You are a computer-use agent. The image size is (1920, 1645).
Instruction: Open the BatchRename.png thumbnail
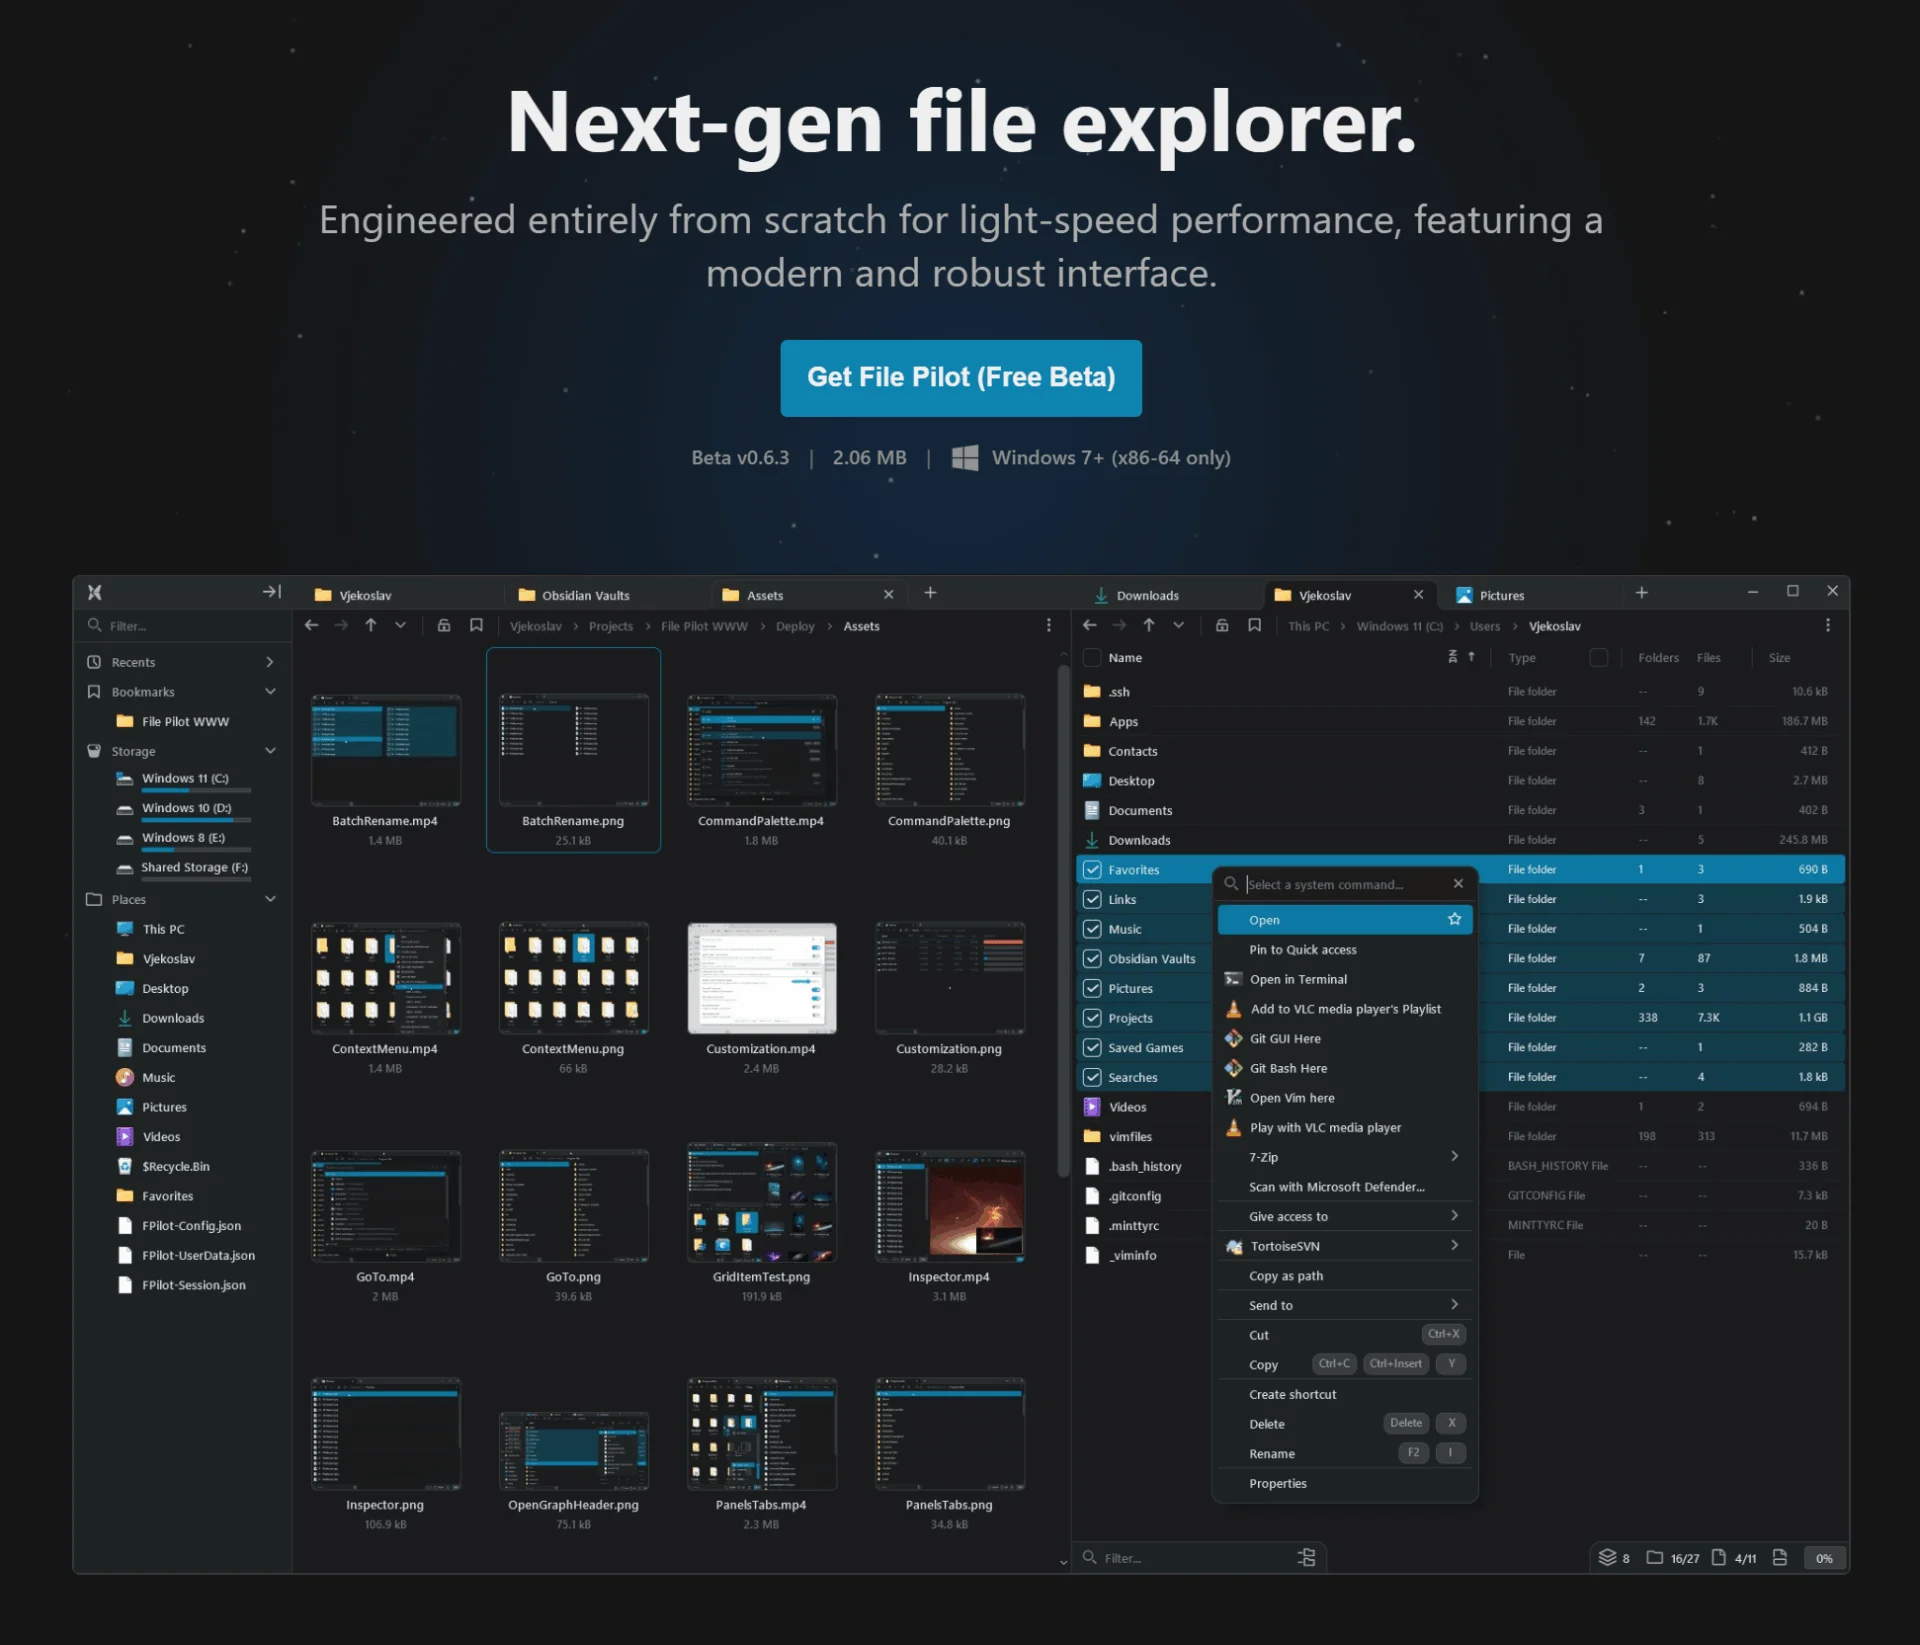[x=573, y=750]
